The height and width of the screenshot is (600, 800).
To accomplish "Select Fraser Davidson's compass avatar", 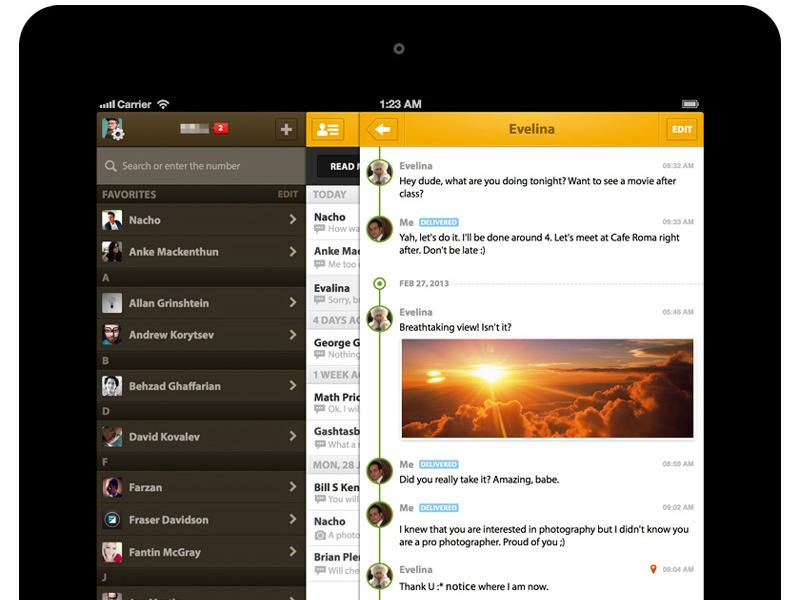I will tap(112, 520).
